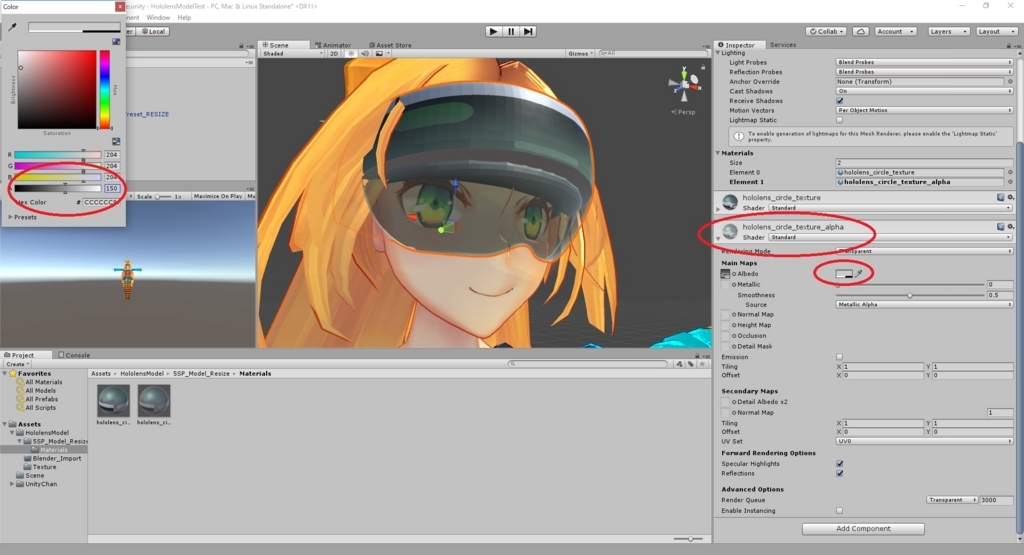Switch to the Animator tab

coord(333,45)
